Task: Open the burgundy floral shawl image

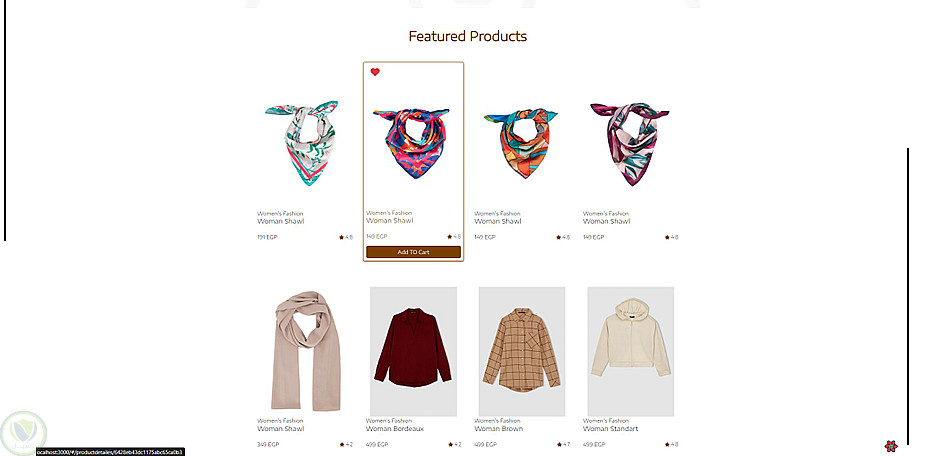Action: click(x=630, y=143)
